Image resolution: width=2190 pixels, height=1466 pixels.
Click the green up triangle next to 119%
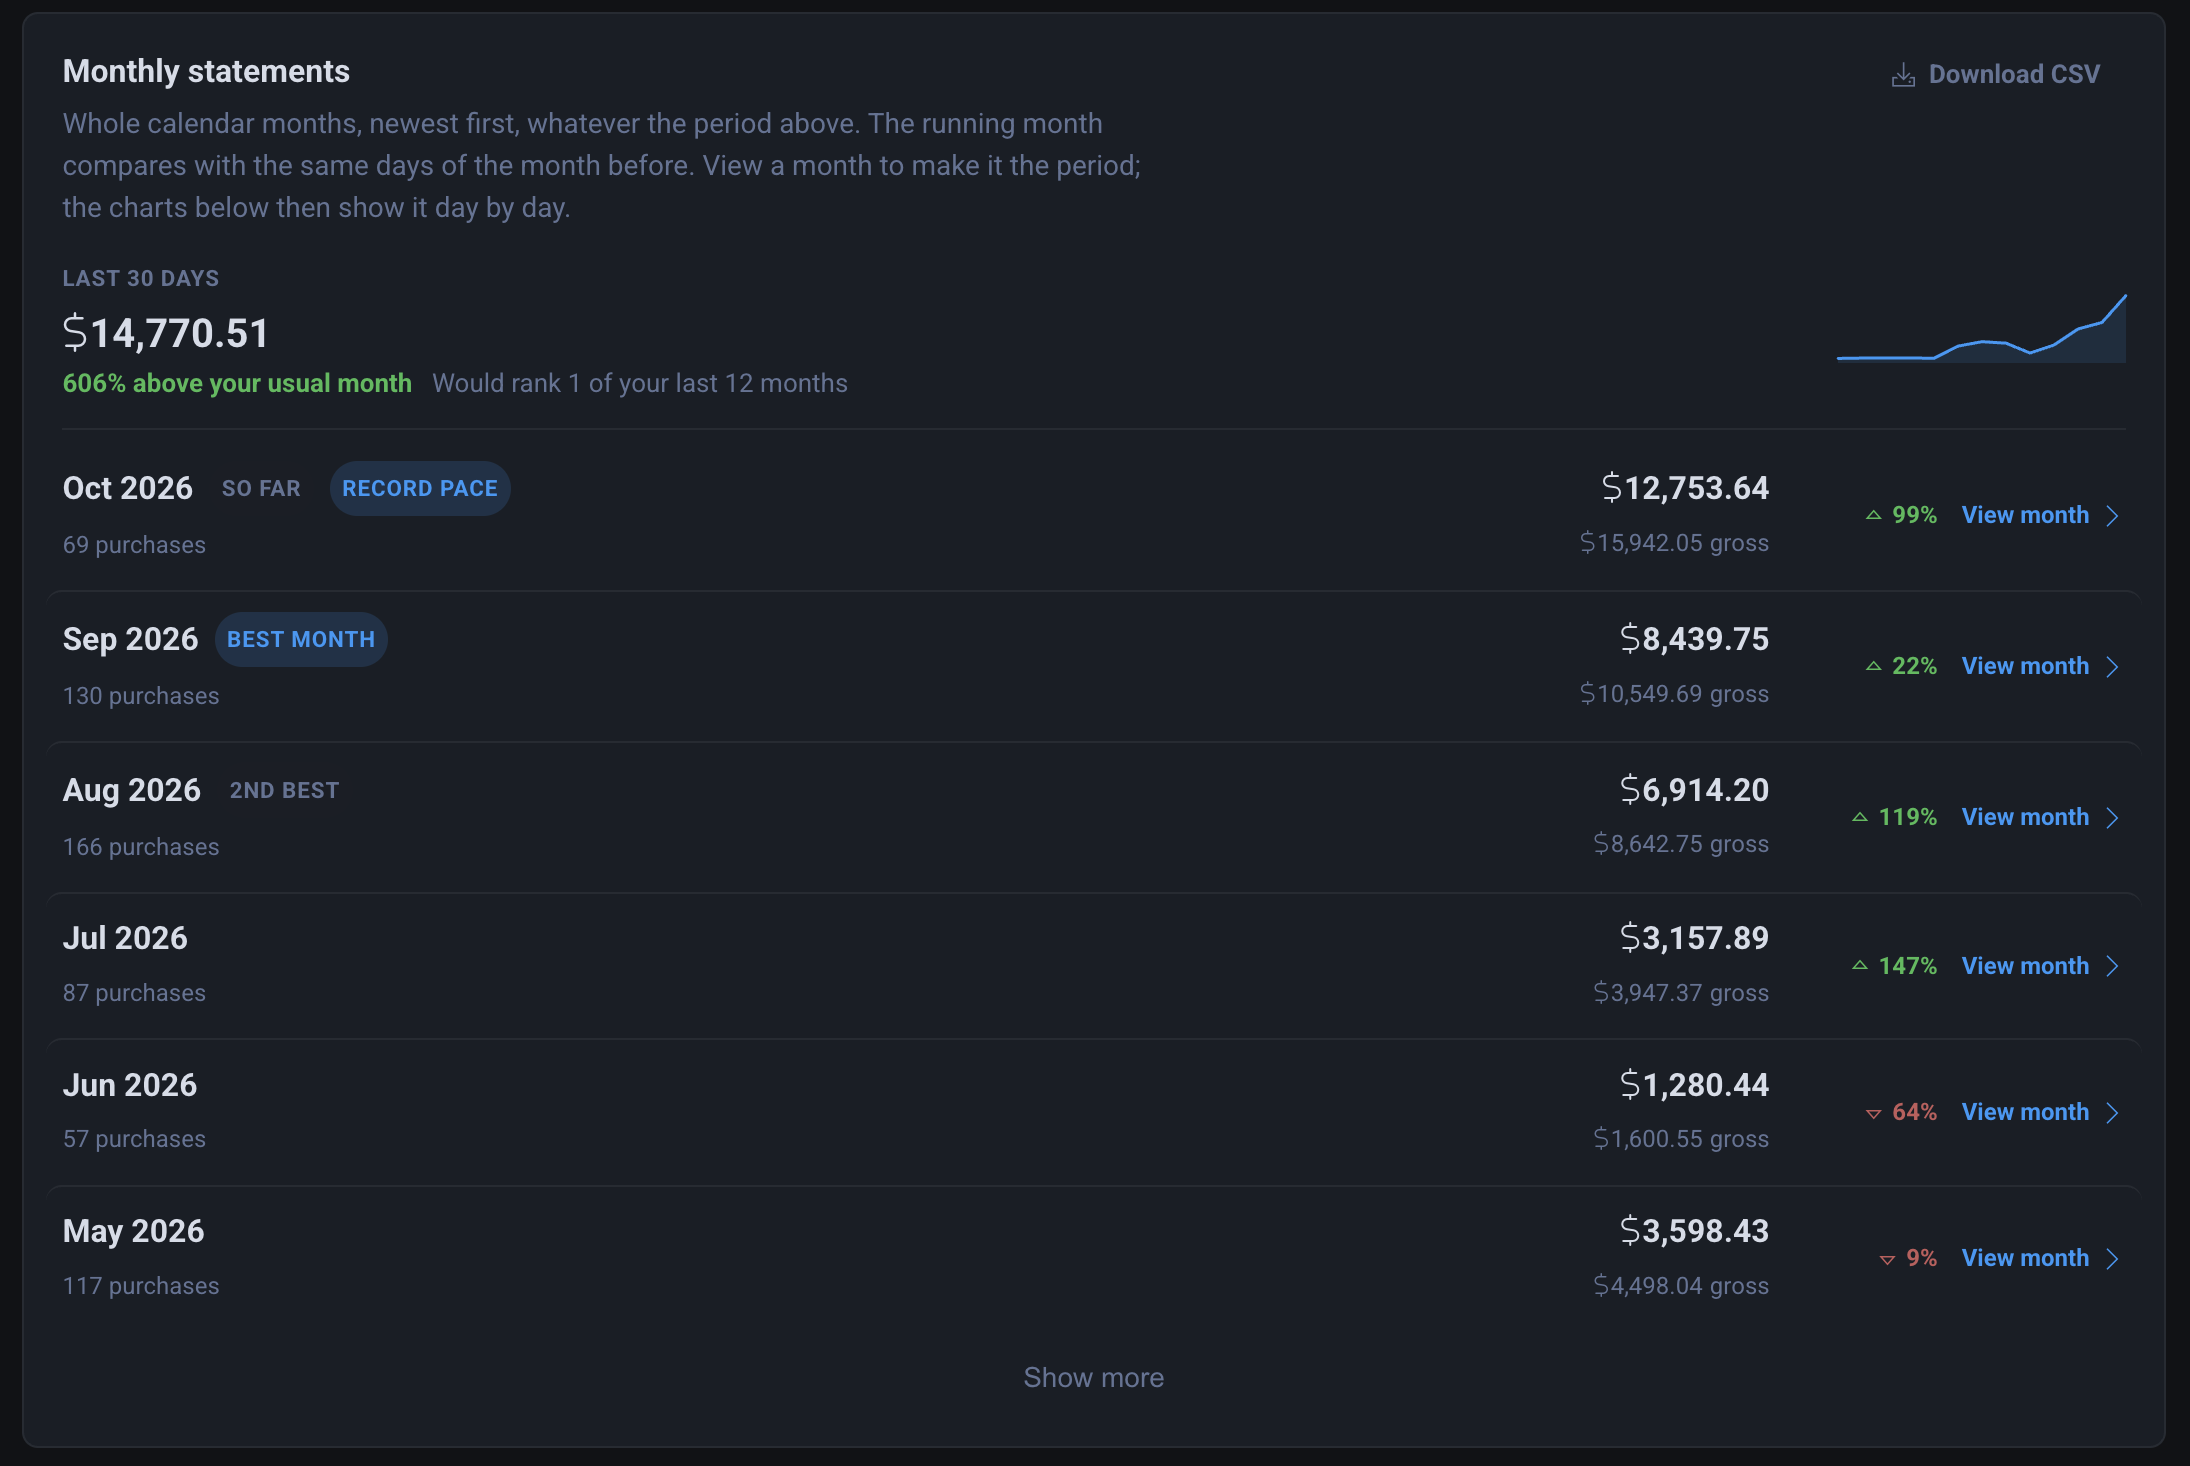pyautogui.click(x=1860, y=818)
